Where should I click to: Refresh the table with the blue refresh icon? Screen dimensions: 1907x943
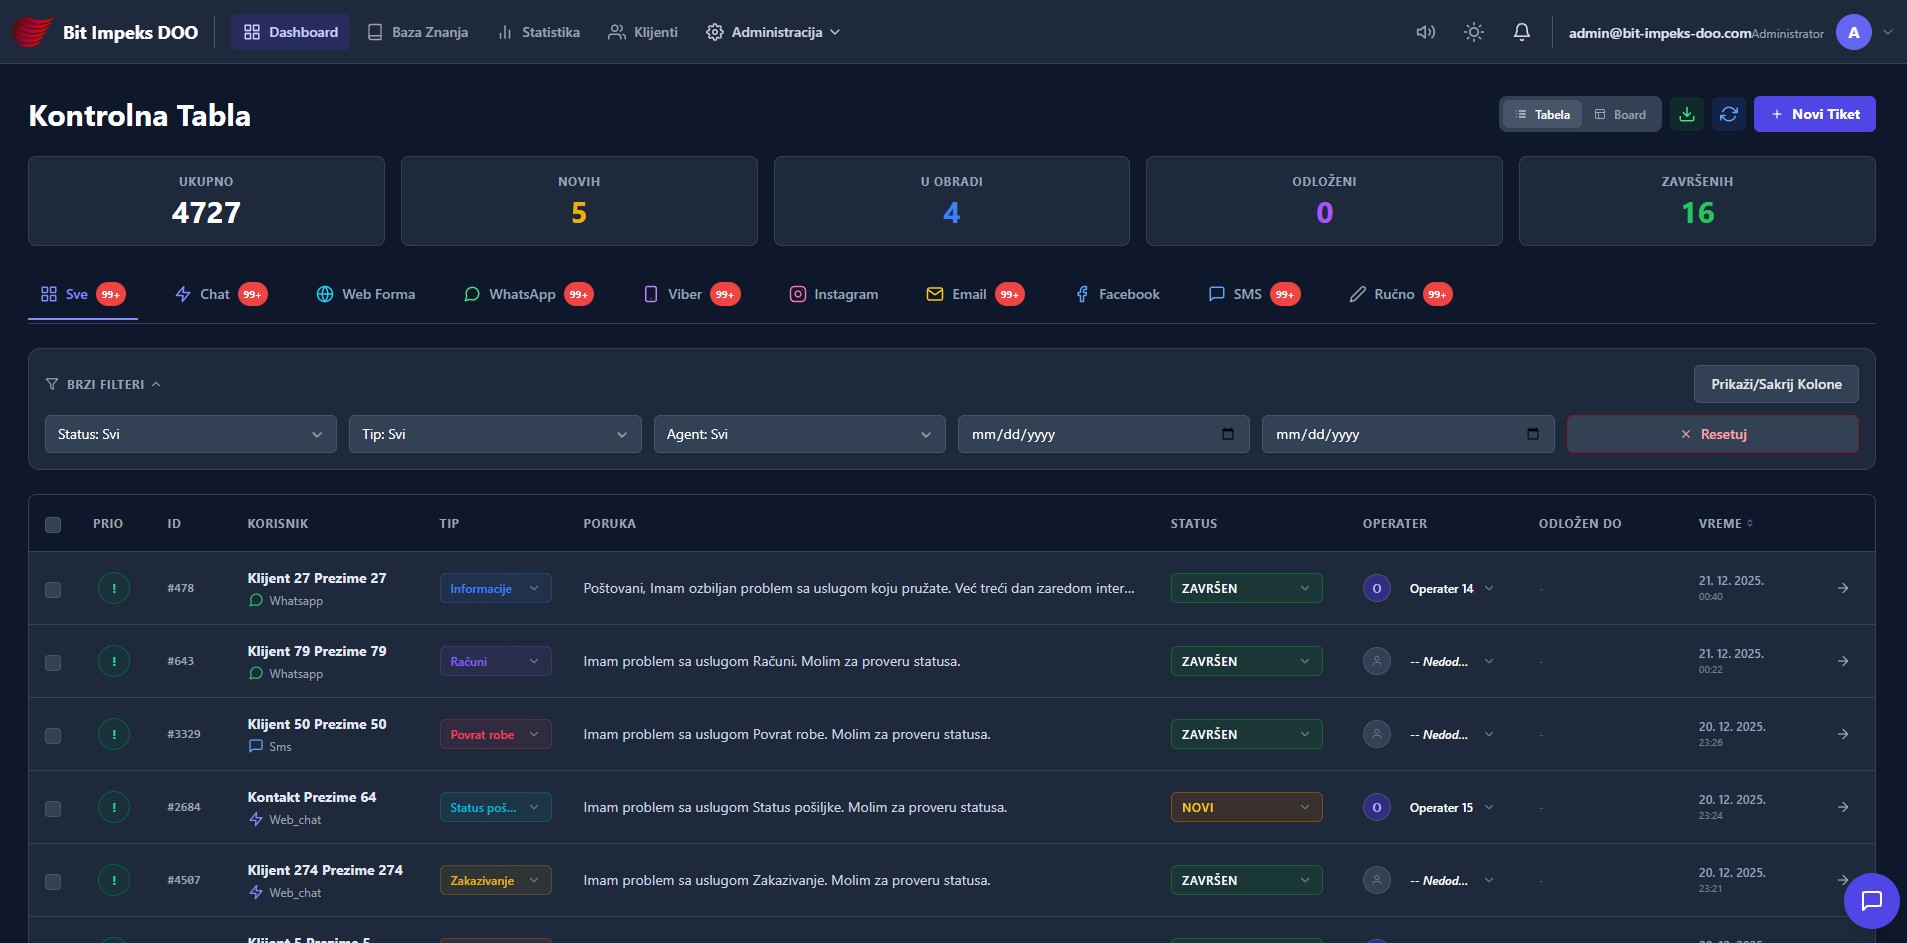pyautogui.click(x=1729, y=114)
